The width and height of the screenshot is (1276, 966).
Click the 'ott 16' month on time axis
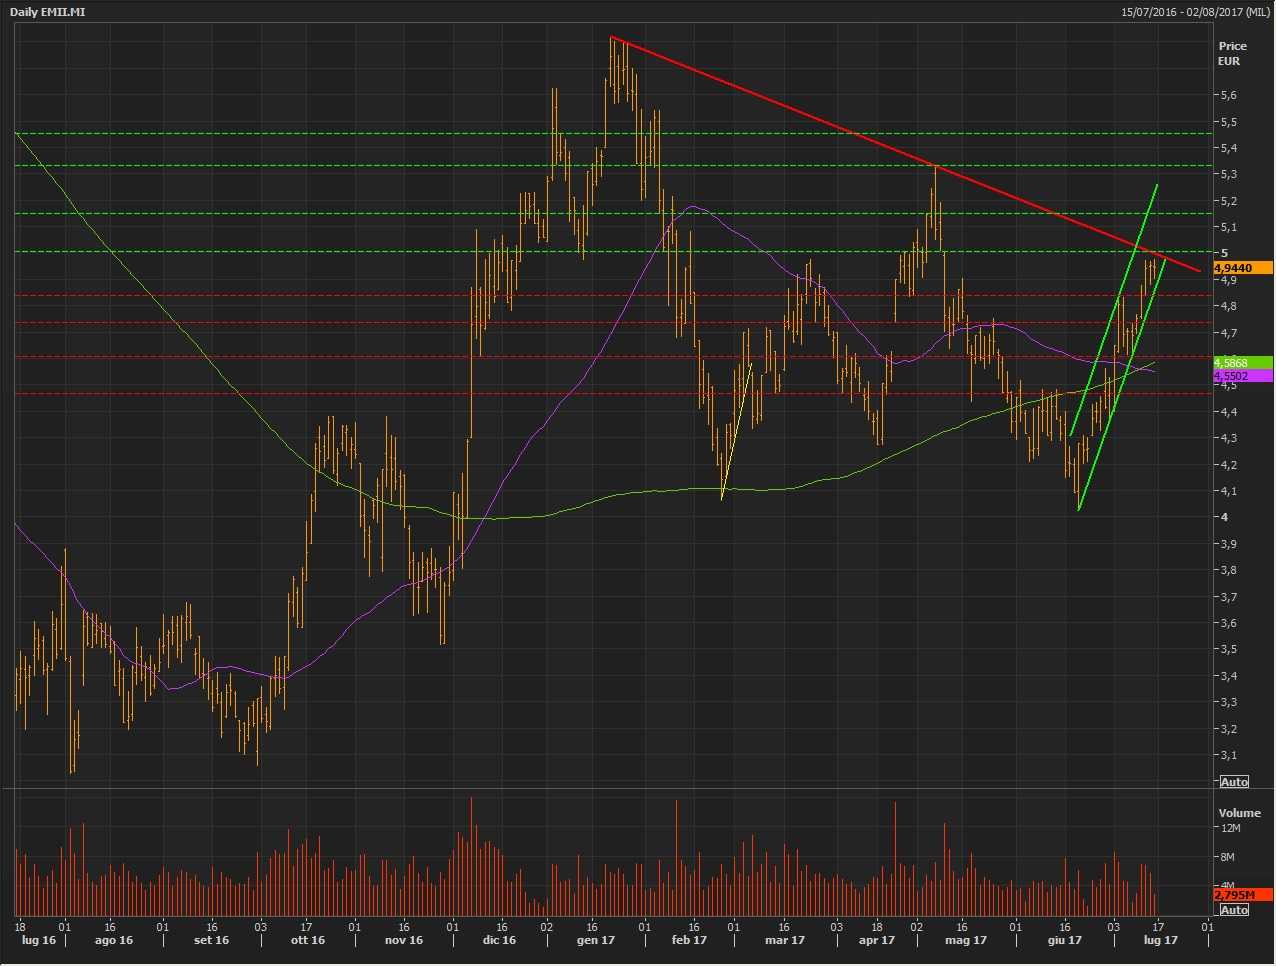[x=307, y=940]
